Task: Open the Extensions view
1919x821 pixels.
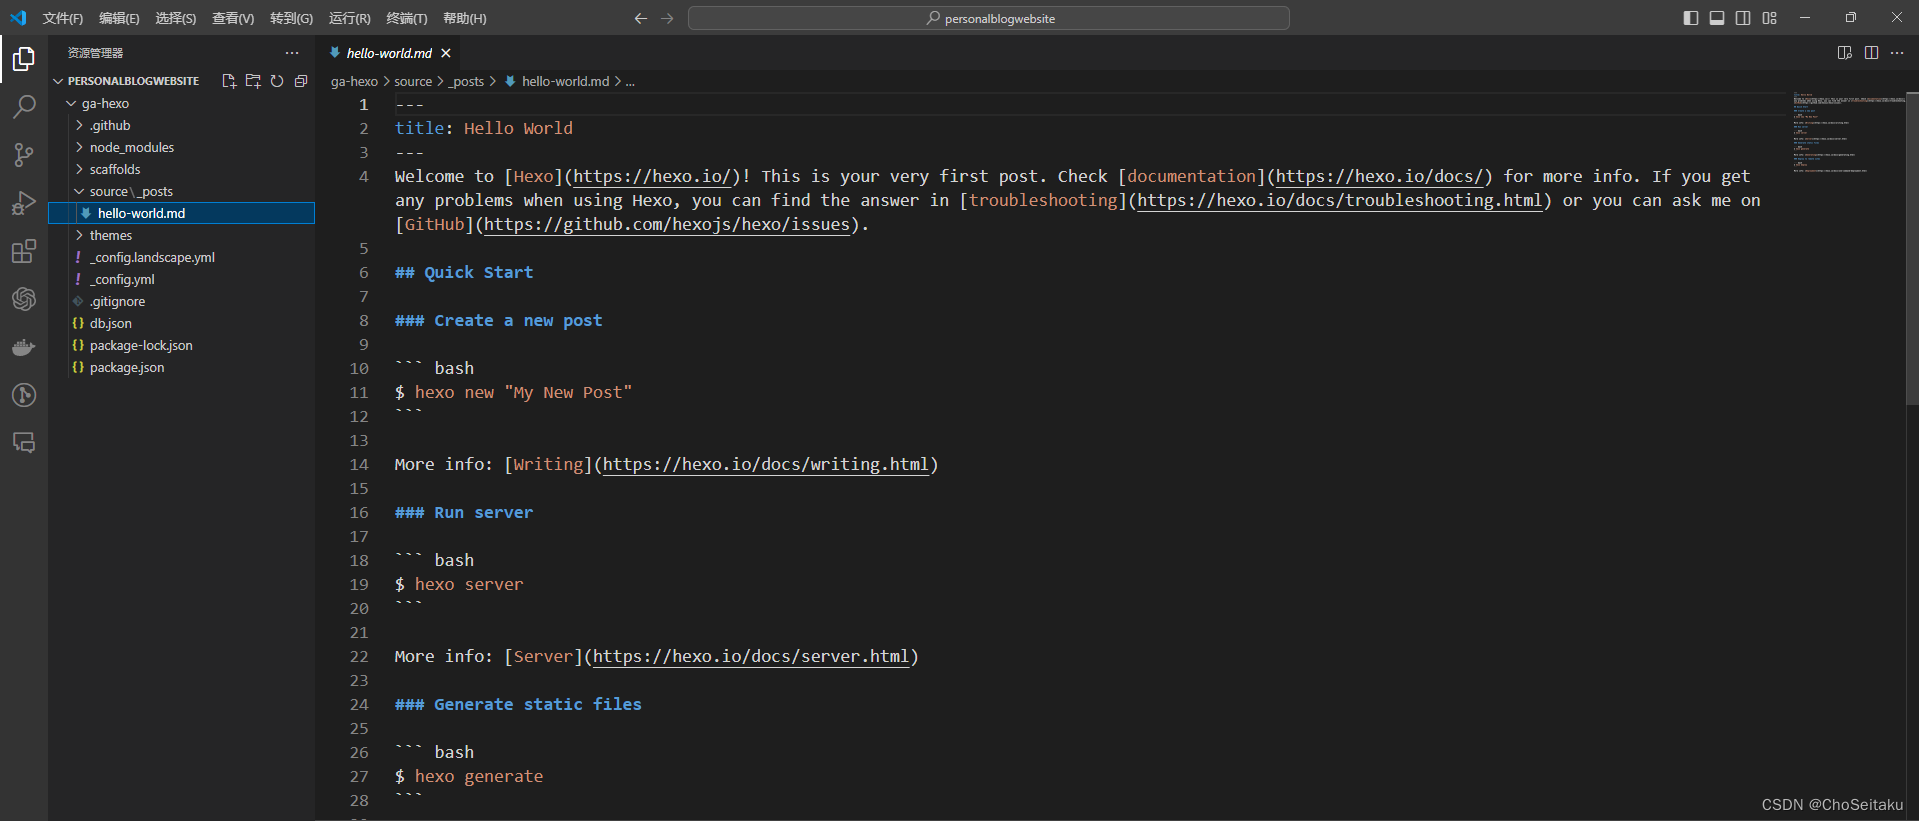Action: pos(24,251)
